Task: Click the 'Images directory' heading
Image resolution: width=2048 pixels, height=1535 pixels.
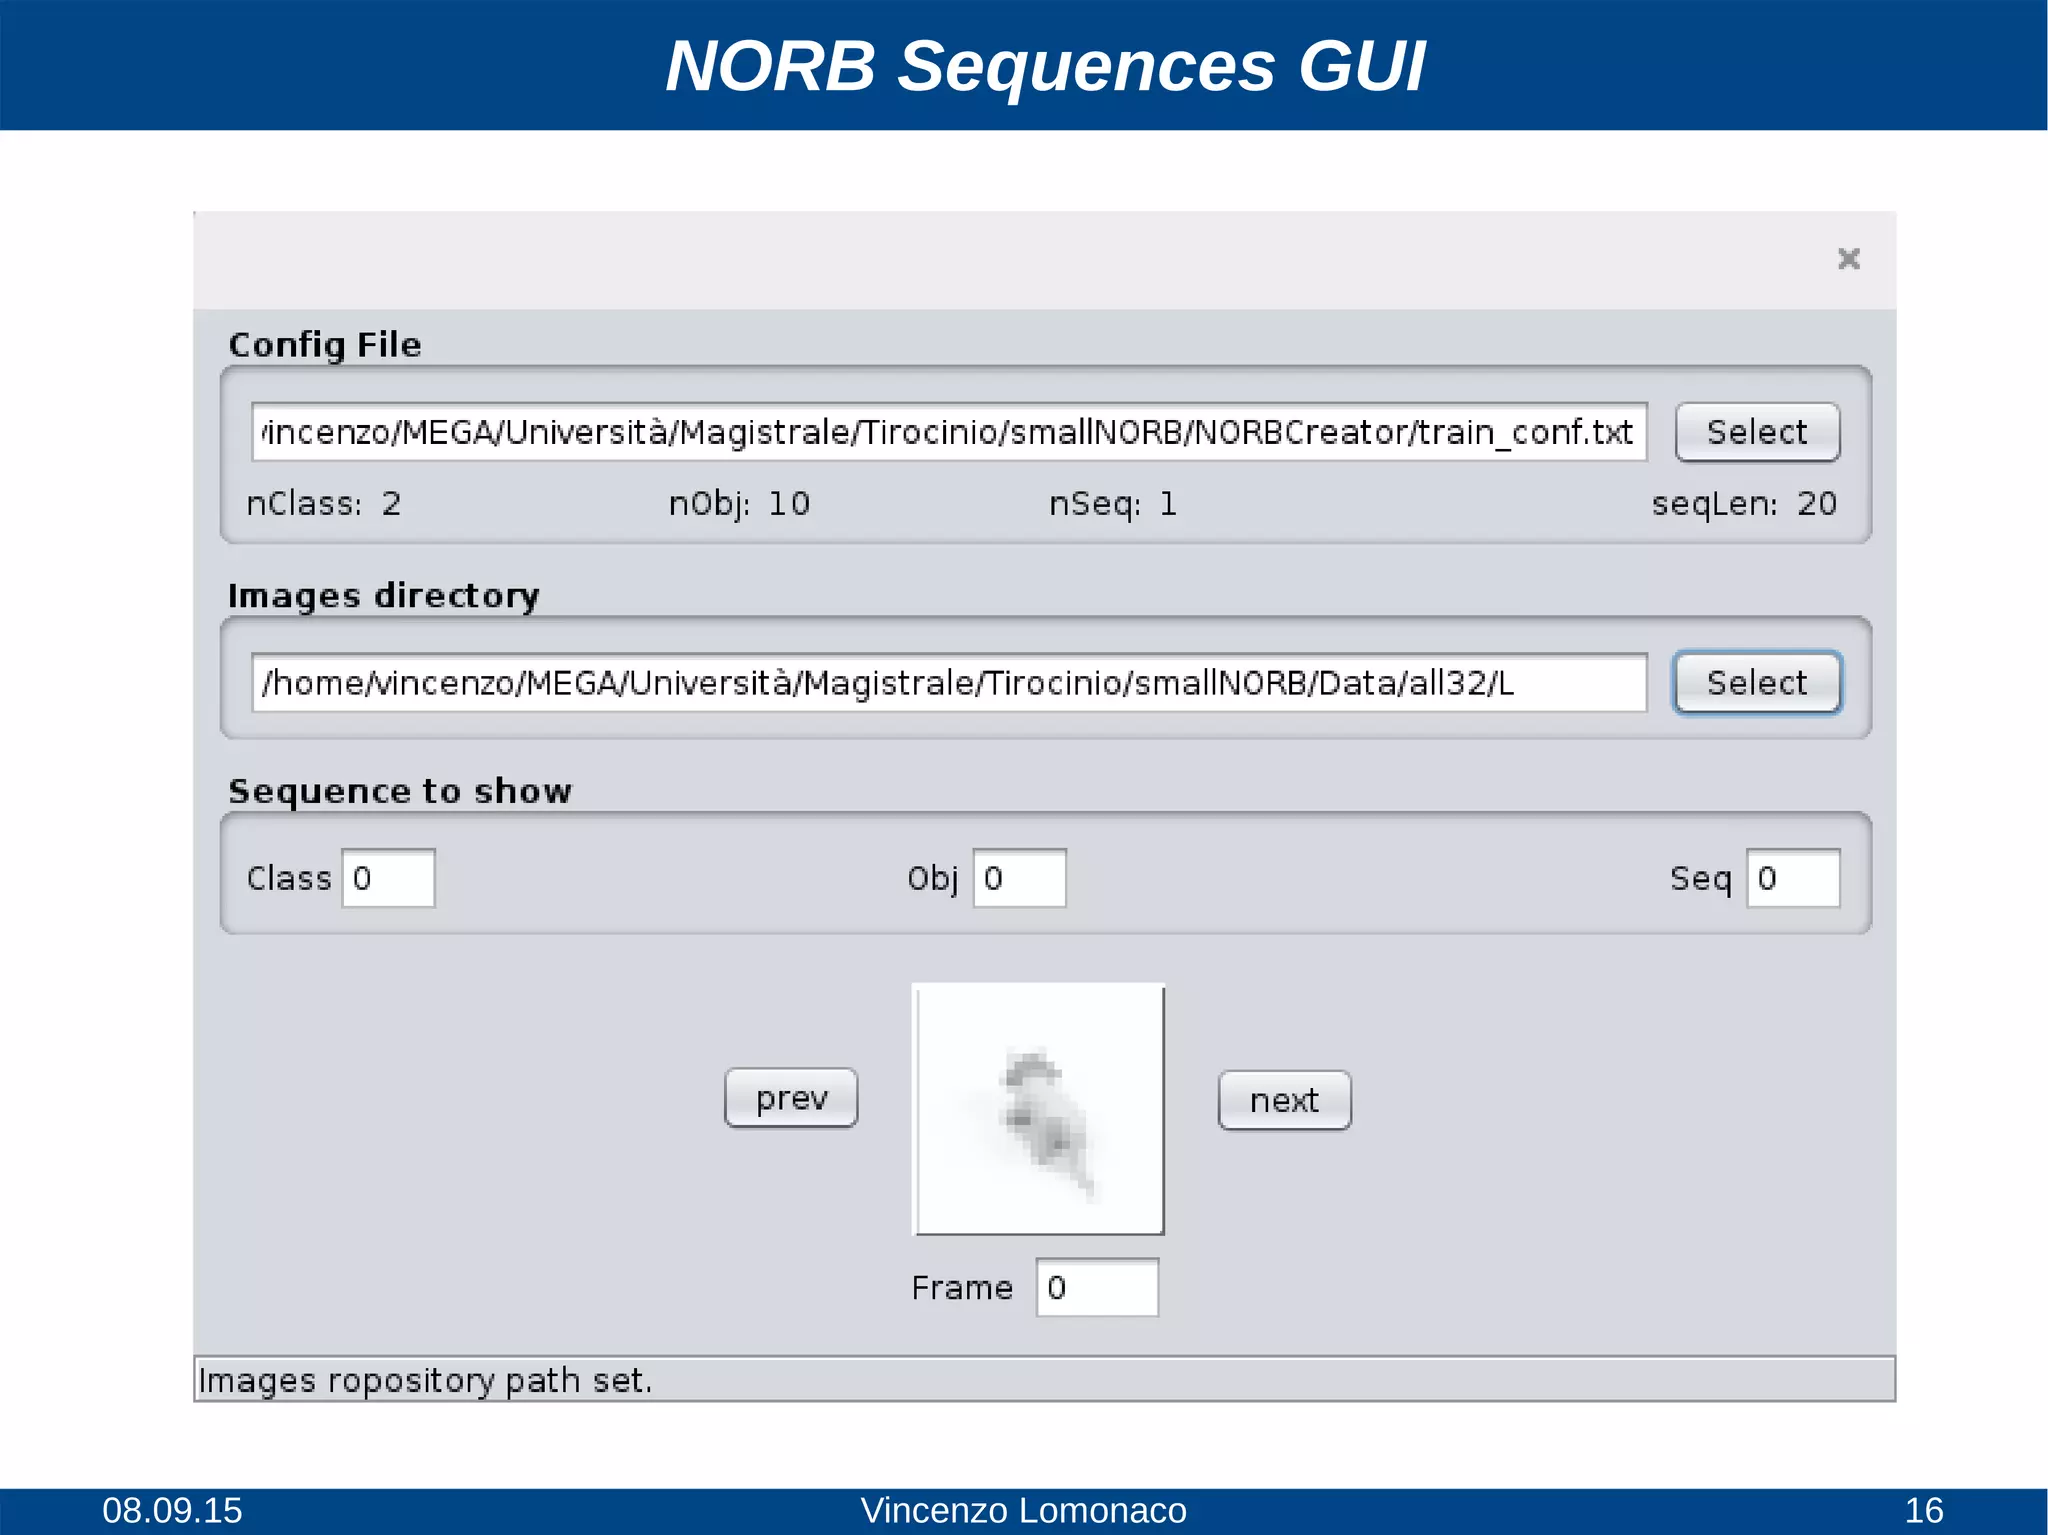Action: tap(384, 596)
